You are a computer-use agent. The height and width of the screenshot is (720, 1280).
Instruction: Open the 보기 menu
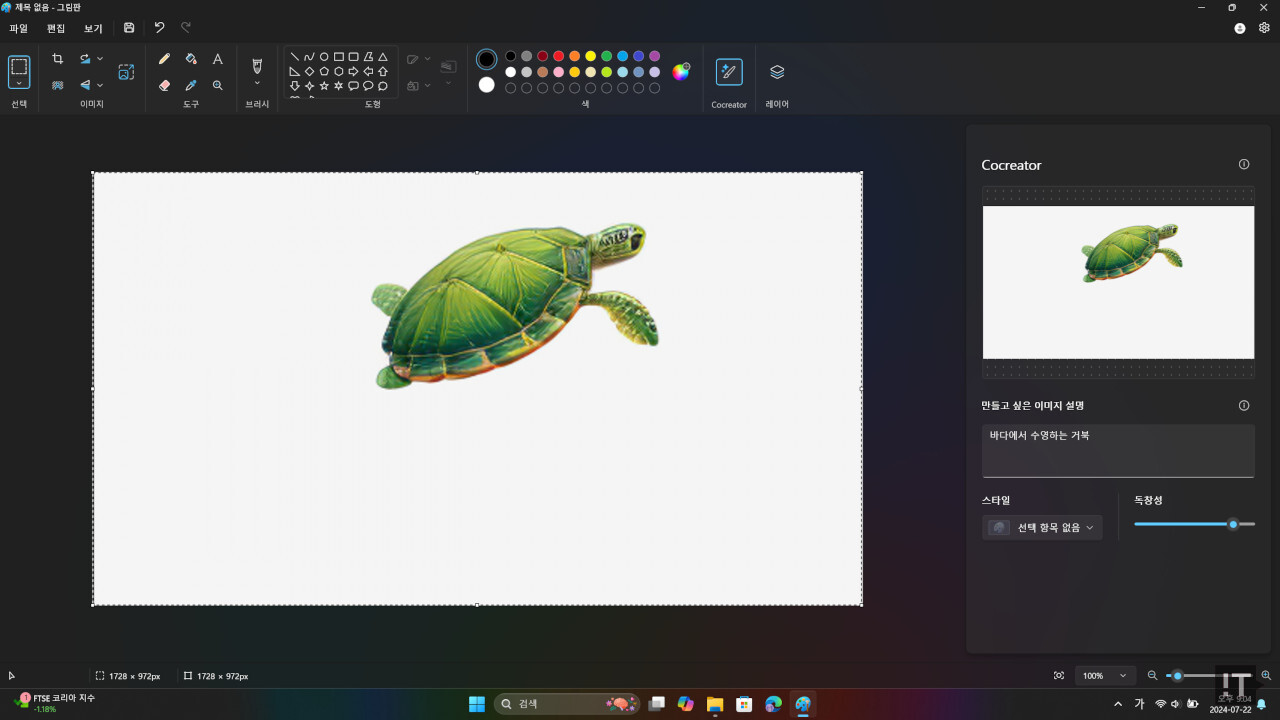(93, 29)
